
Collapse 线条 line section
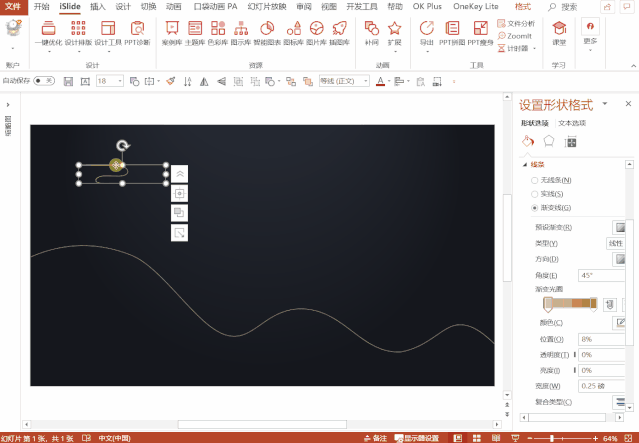[x=525, y=164]
